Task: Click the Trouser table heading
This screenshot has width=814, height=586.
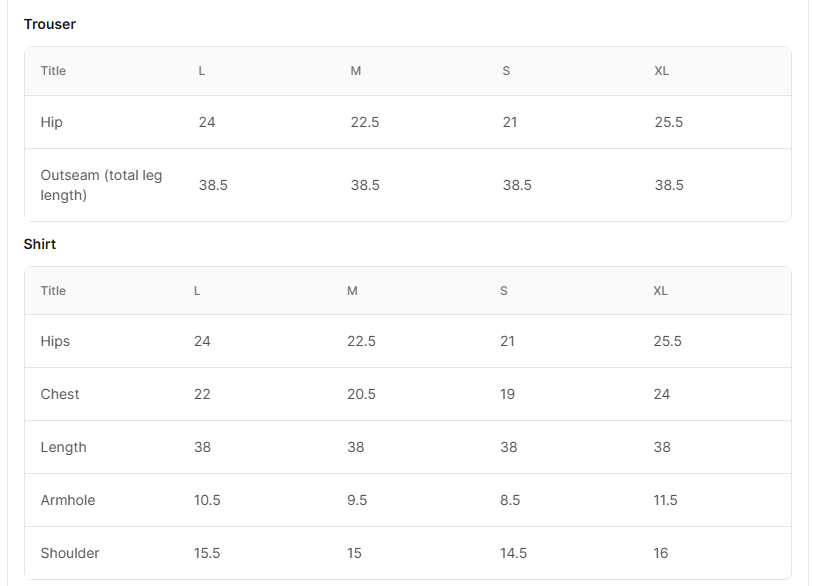Action: (x=50, y=24)
